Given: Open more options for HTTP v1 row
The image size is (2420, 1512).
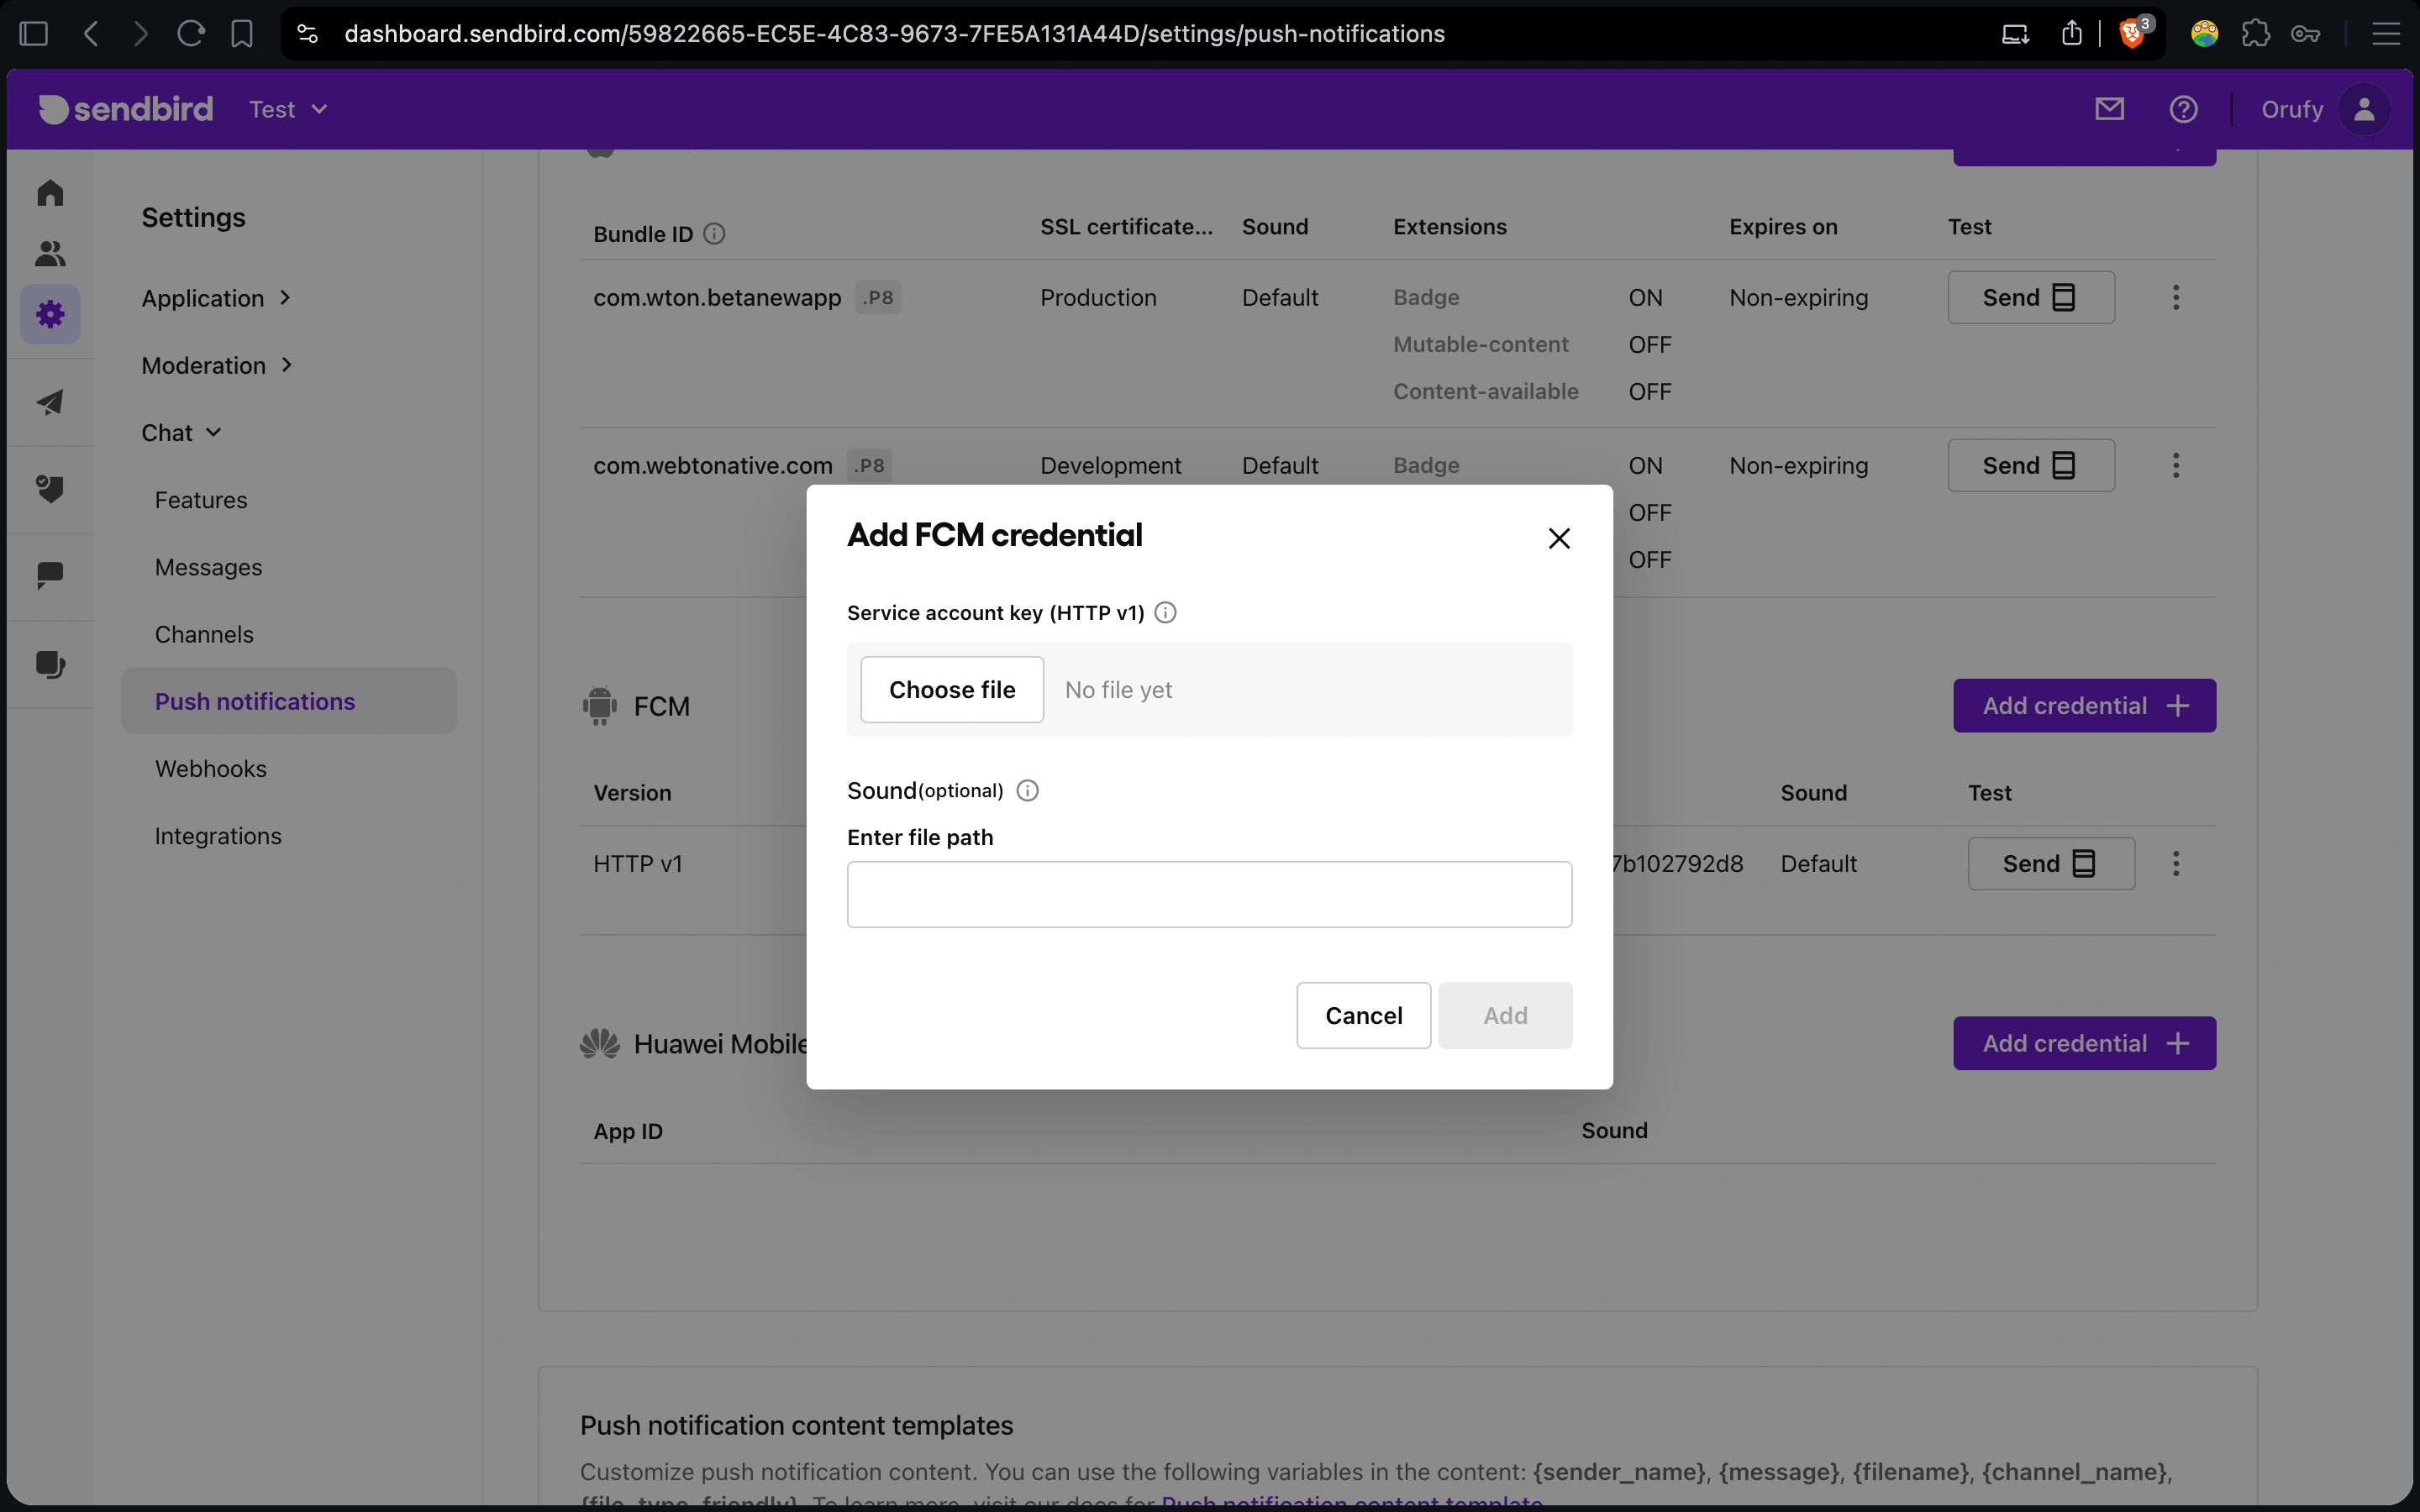Looking at the screenshot, I should tap(2176, 863).
